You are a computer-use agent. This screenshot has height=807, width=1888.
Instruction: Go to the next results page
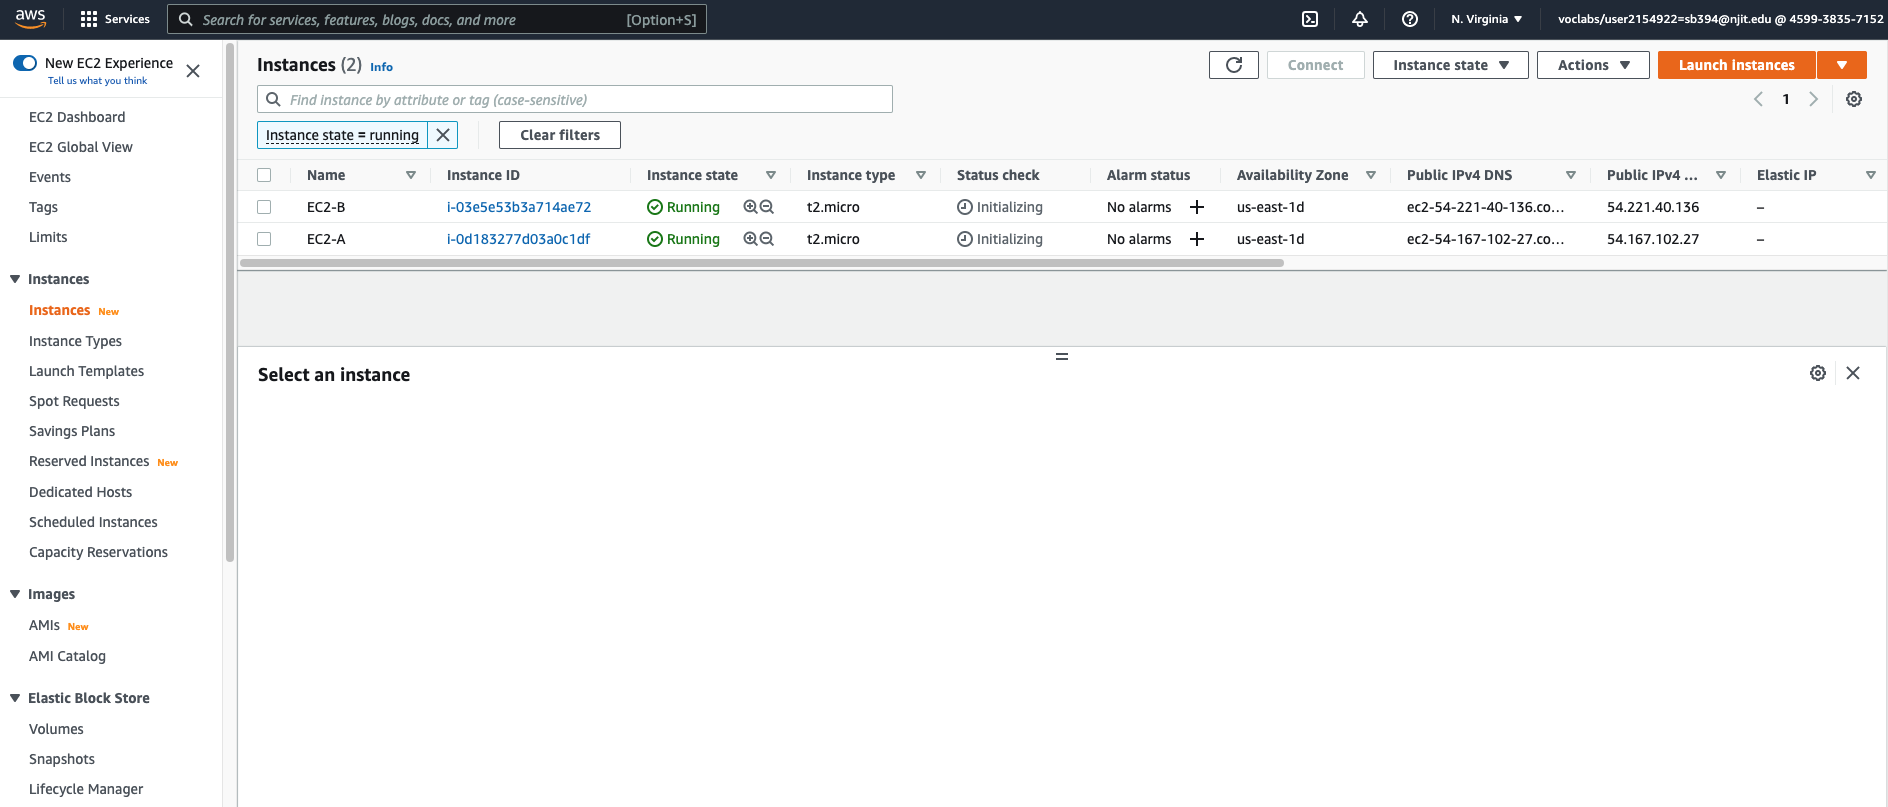coord(1813,99)
